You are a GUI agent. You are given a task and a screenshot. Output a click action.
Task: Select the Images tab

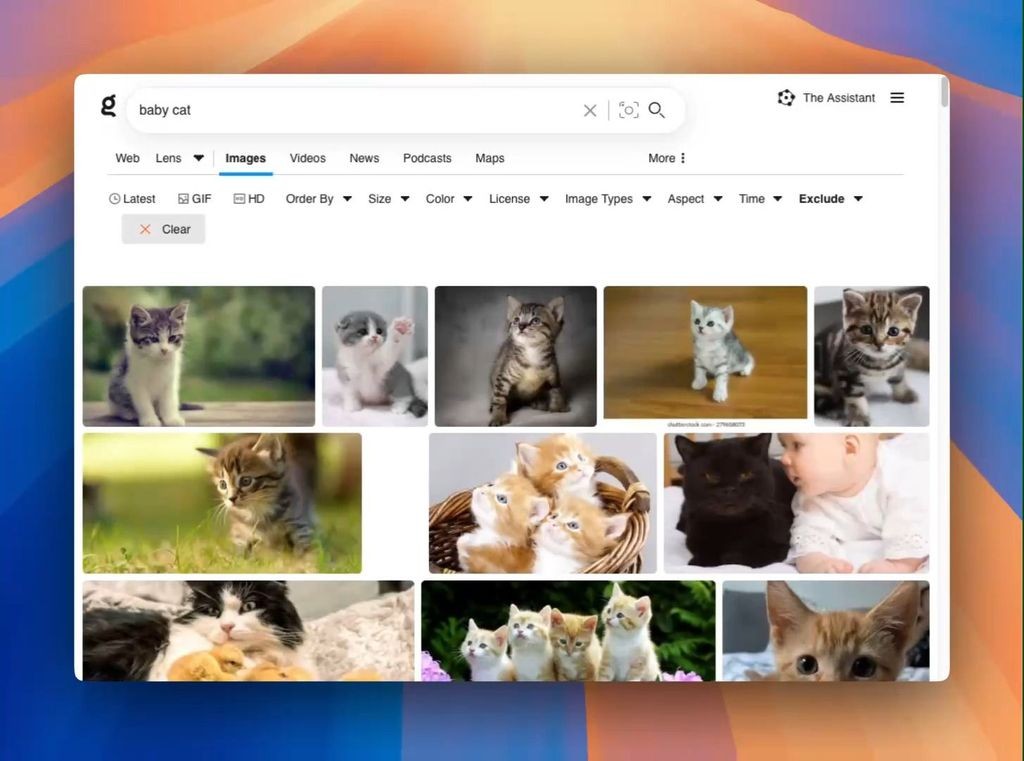pyautogui.click(x=246, y=158)
